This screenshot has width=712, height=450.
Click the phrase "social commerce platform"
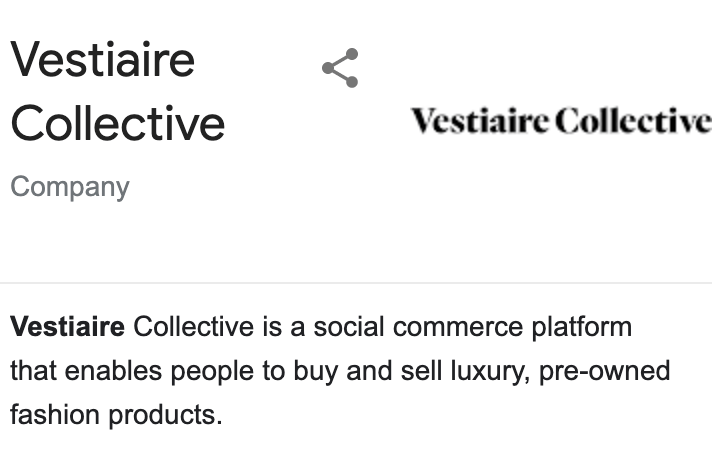click(x=473, y=327)
